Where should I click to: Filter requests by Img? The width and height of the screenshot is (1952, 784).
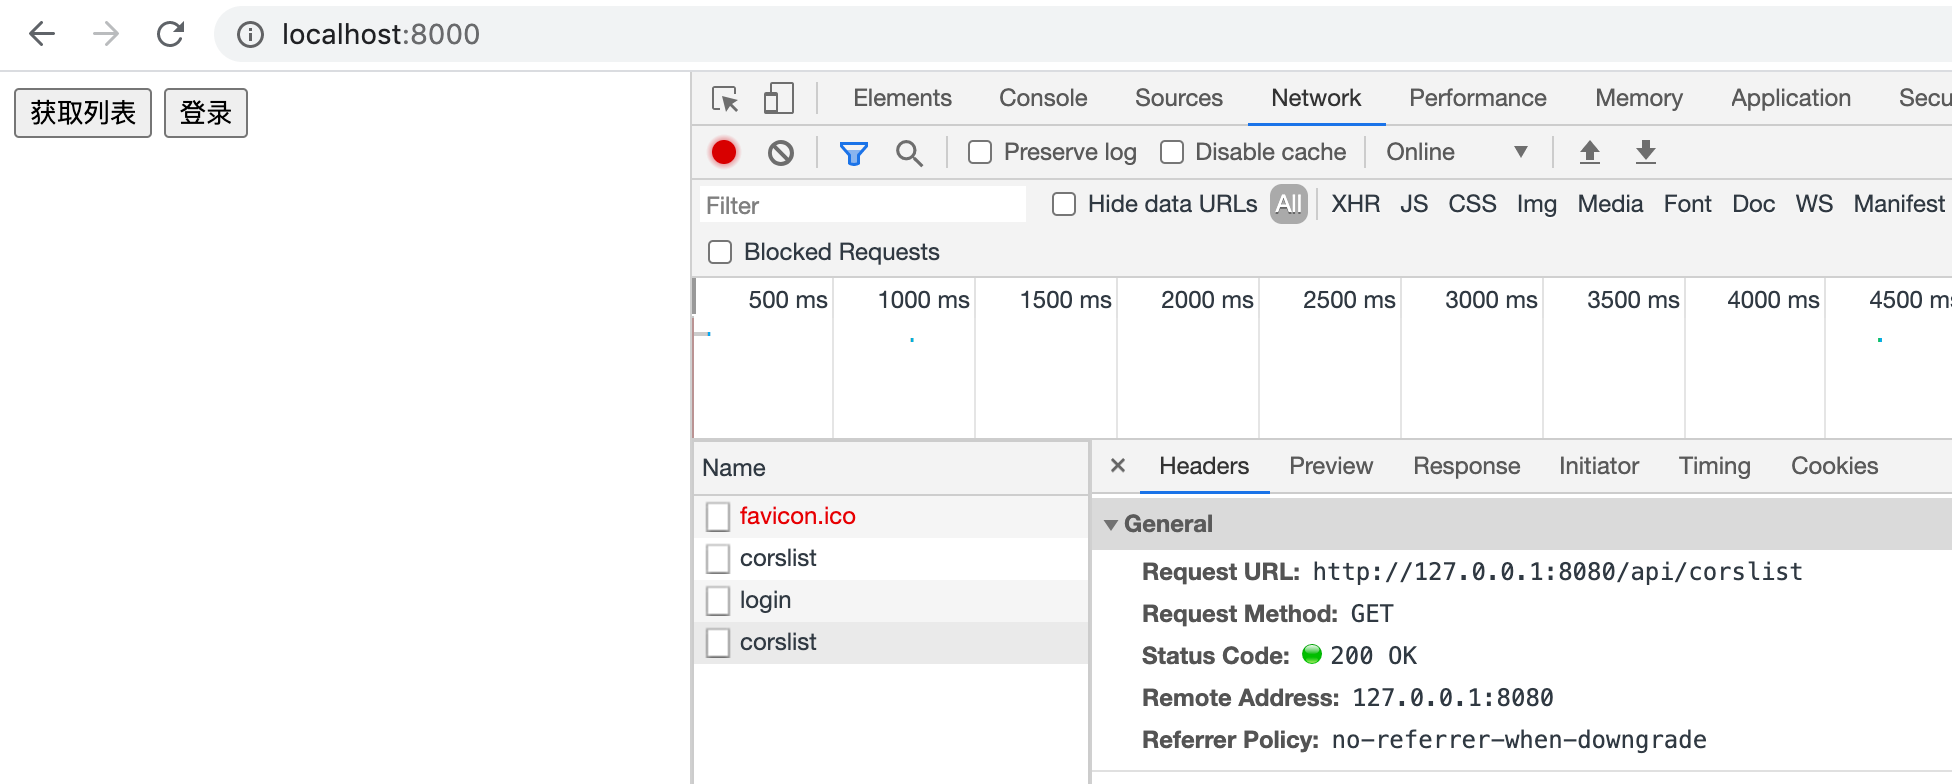tap(1536, 204)
